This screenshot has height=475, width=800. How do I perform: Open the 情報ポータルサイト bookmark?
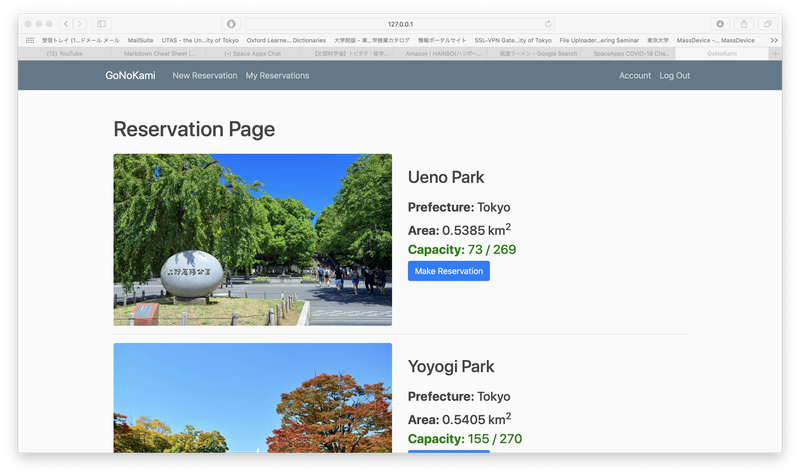[x=442, y=40]
